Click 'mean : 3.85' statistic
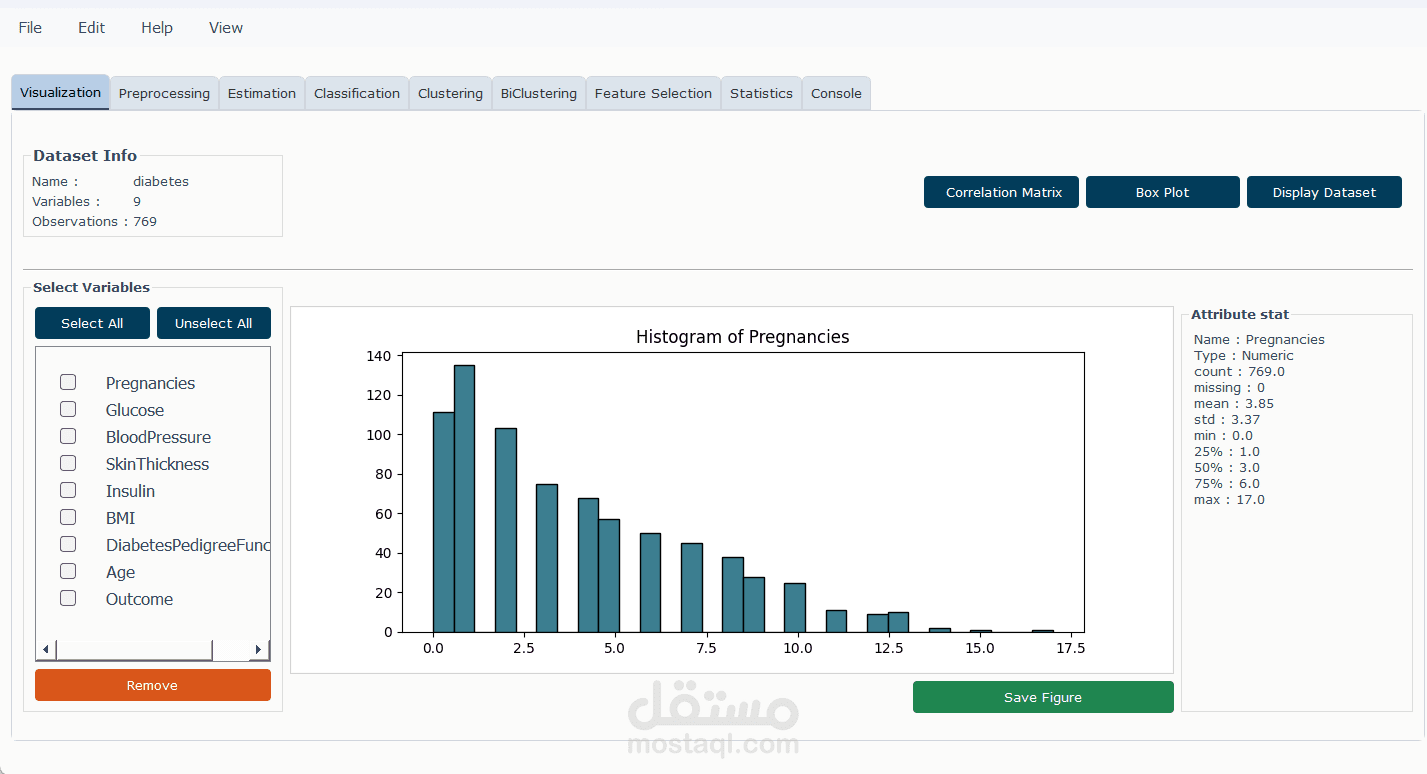The width and height of the screenshot is (1427, 774). 1234,404
